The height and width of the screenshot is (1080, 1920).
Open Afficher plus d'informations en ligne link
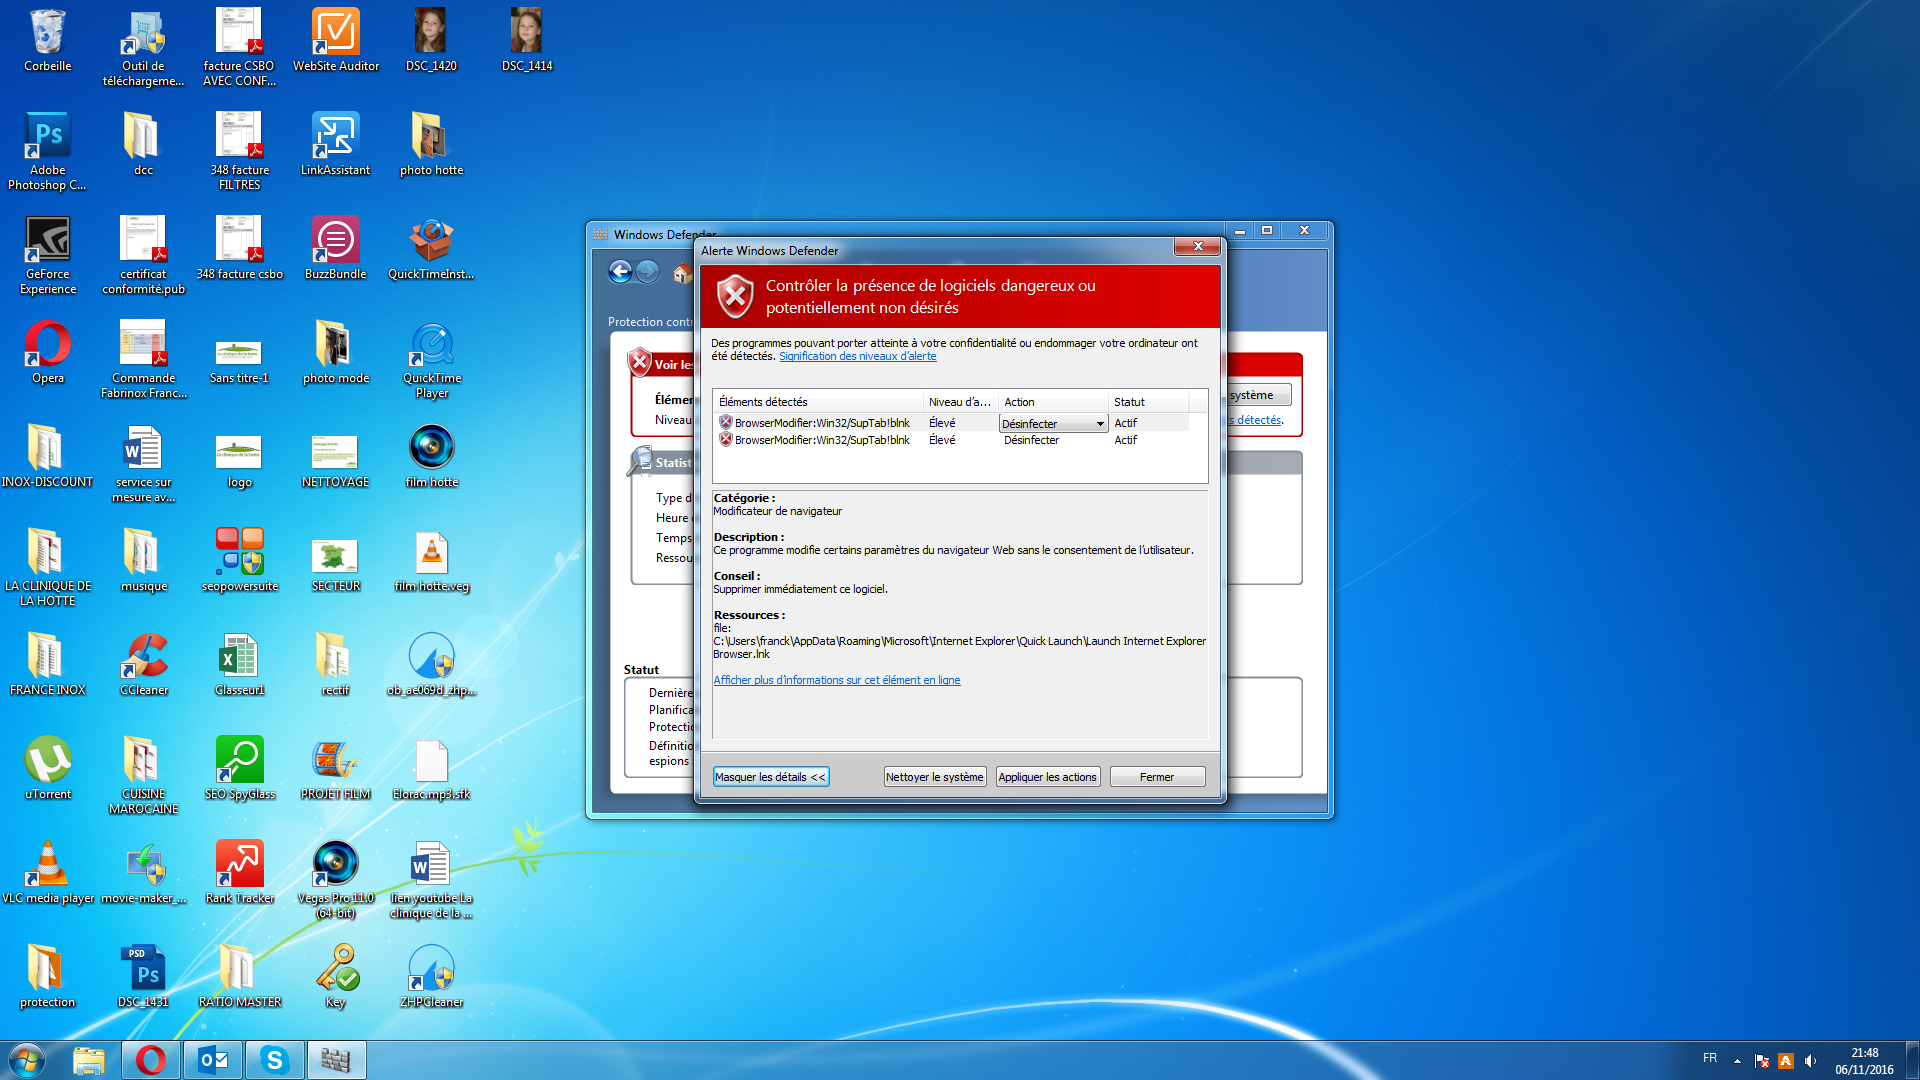tap(836, 680)
